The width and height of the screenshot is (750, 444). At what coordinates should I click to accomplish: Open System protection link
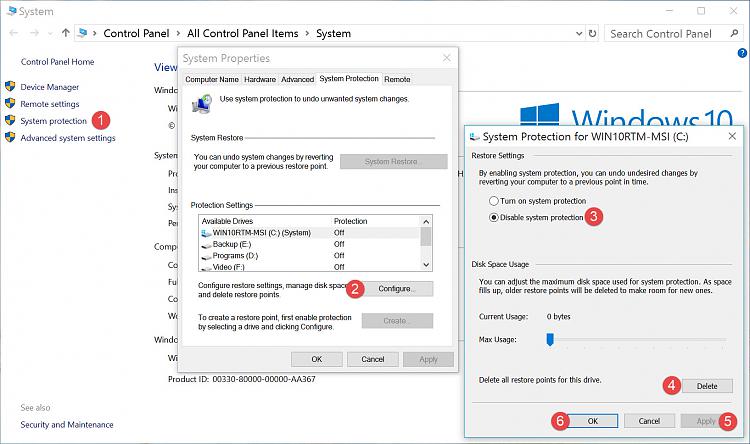(x=54, y=121)
